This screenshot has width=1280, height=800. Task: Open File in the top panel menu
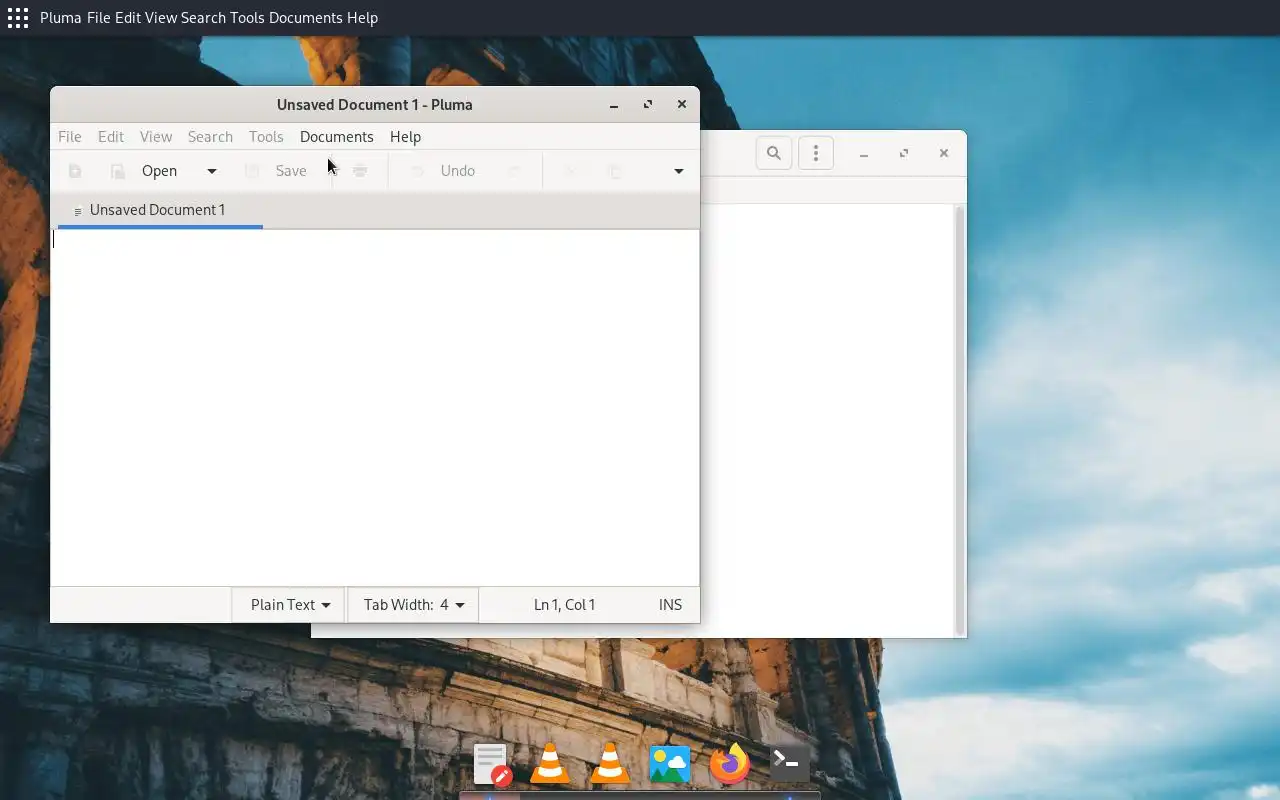click(x=98, y=18)
